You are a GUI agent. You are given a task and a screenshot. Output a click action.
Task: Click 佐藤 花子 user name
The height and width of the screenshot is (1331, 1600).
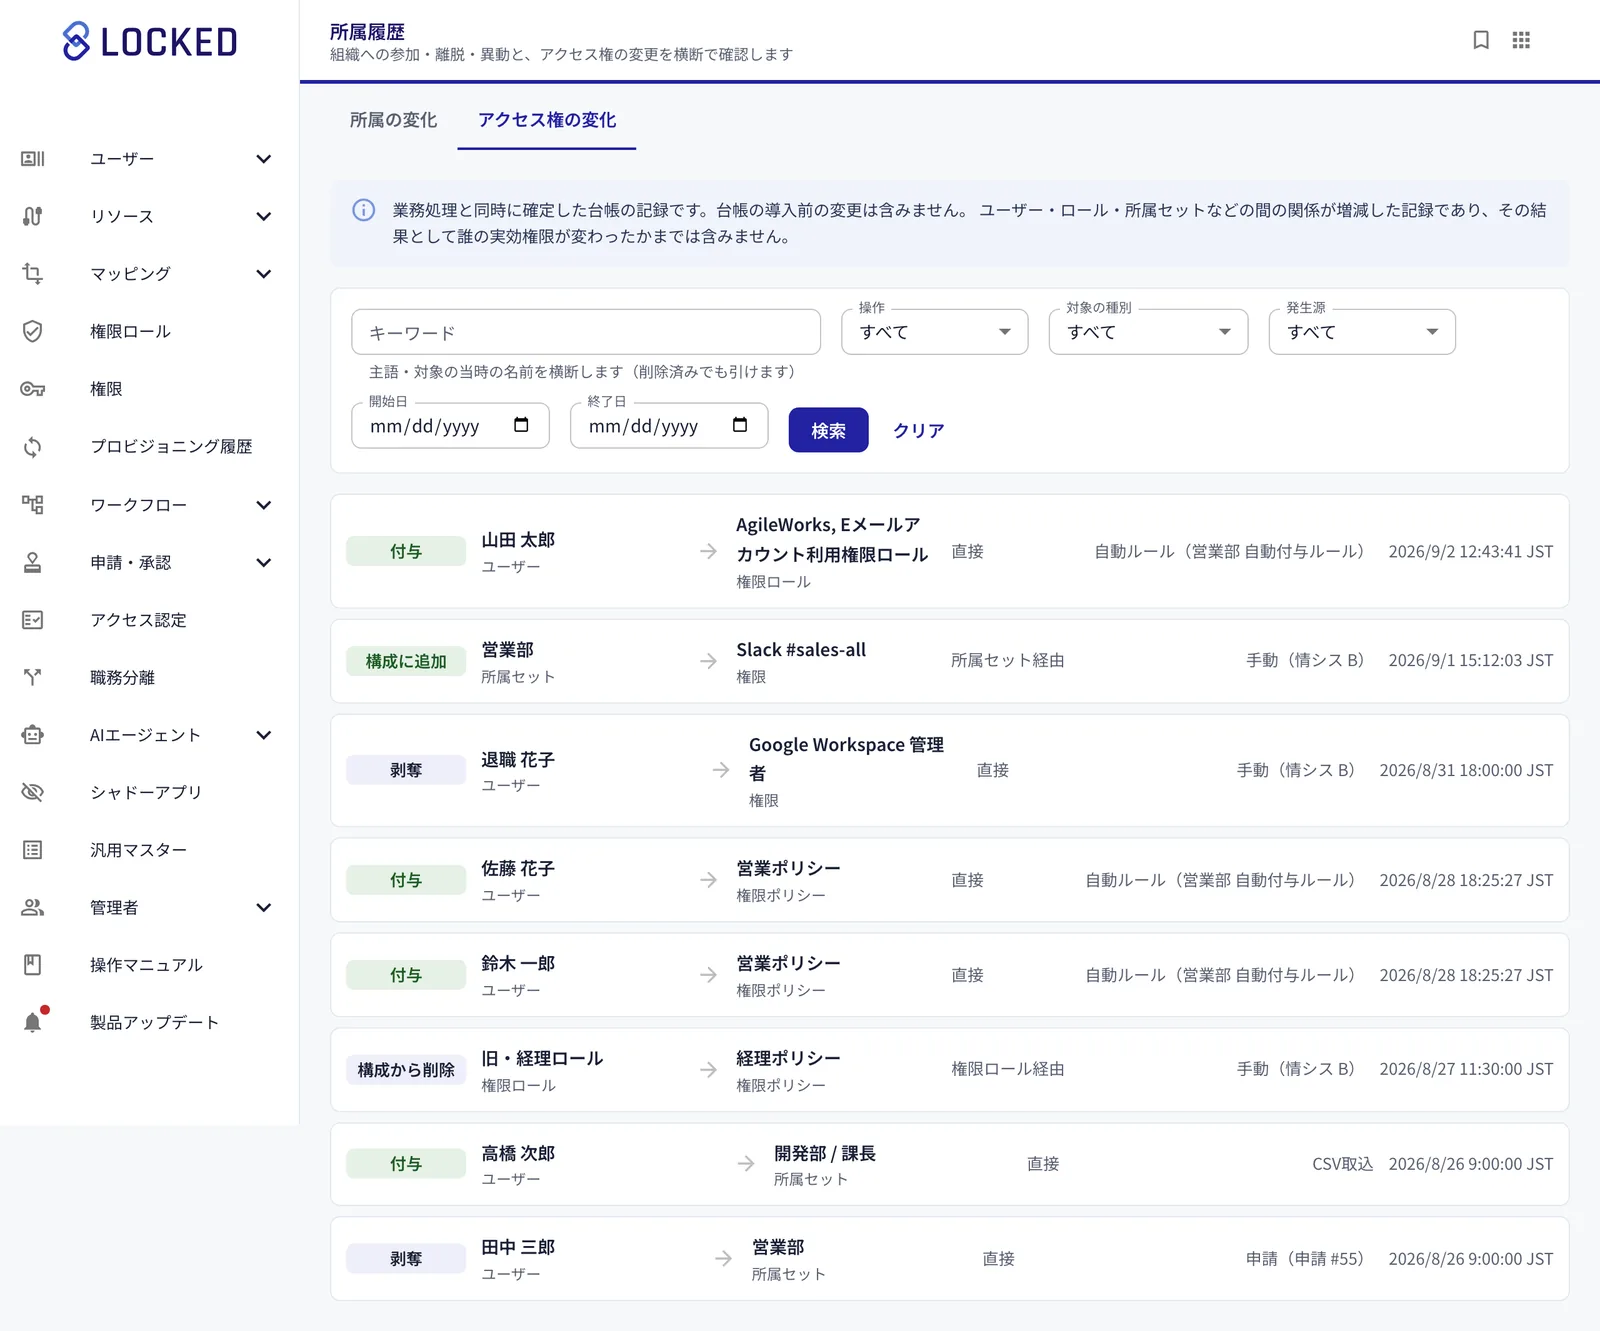pos(518,869)
